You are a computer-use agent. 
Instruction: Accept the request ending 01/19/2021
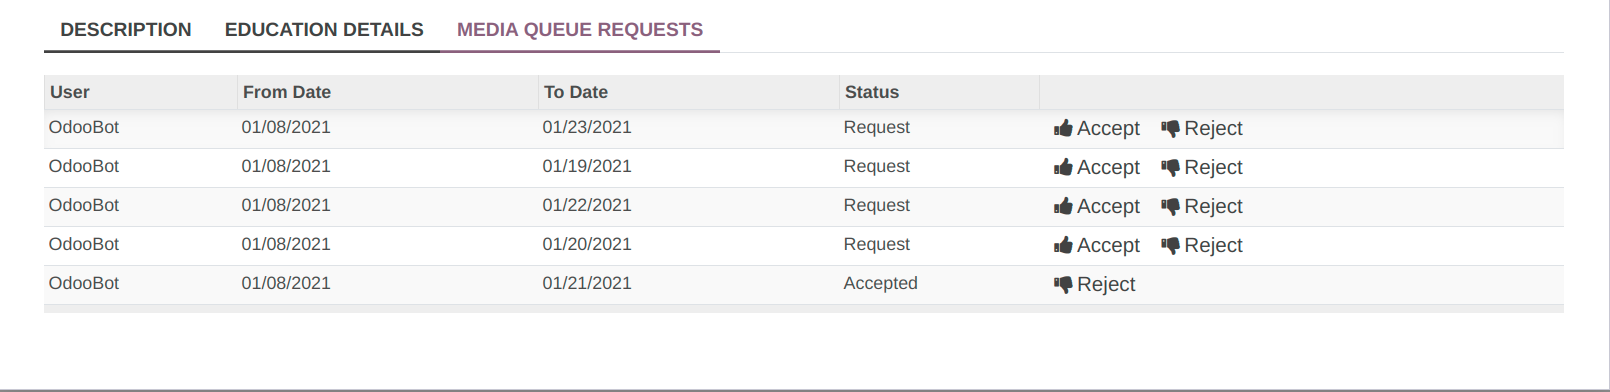1097,167
